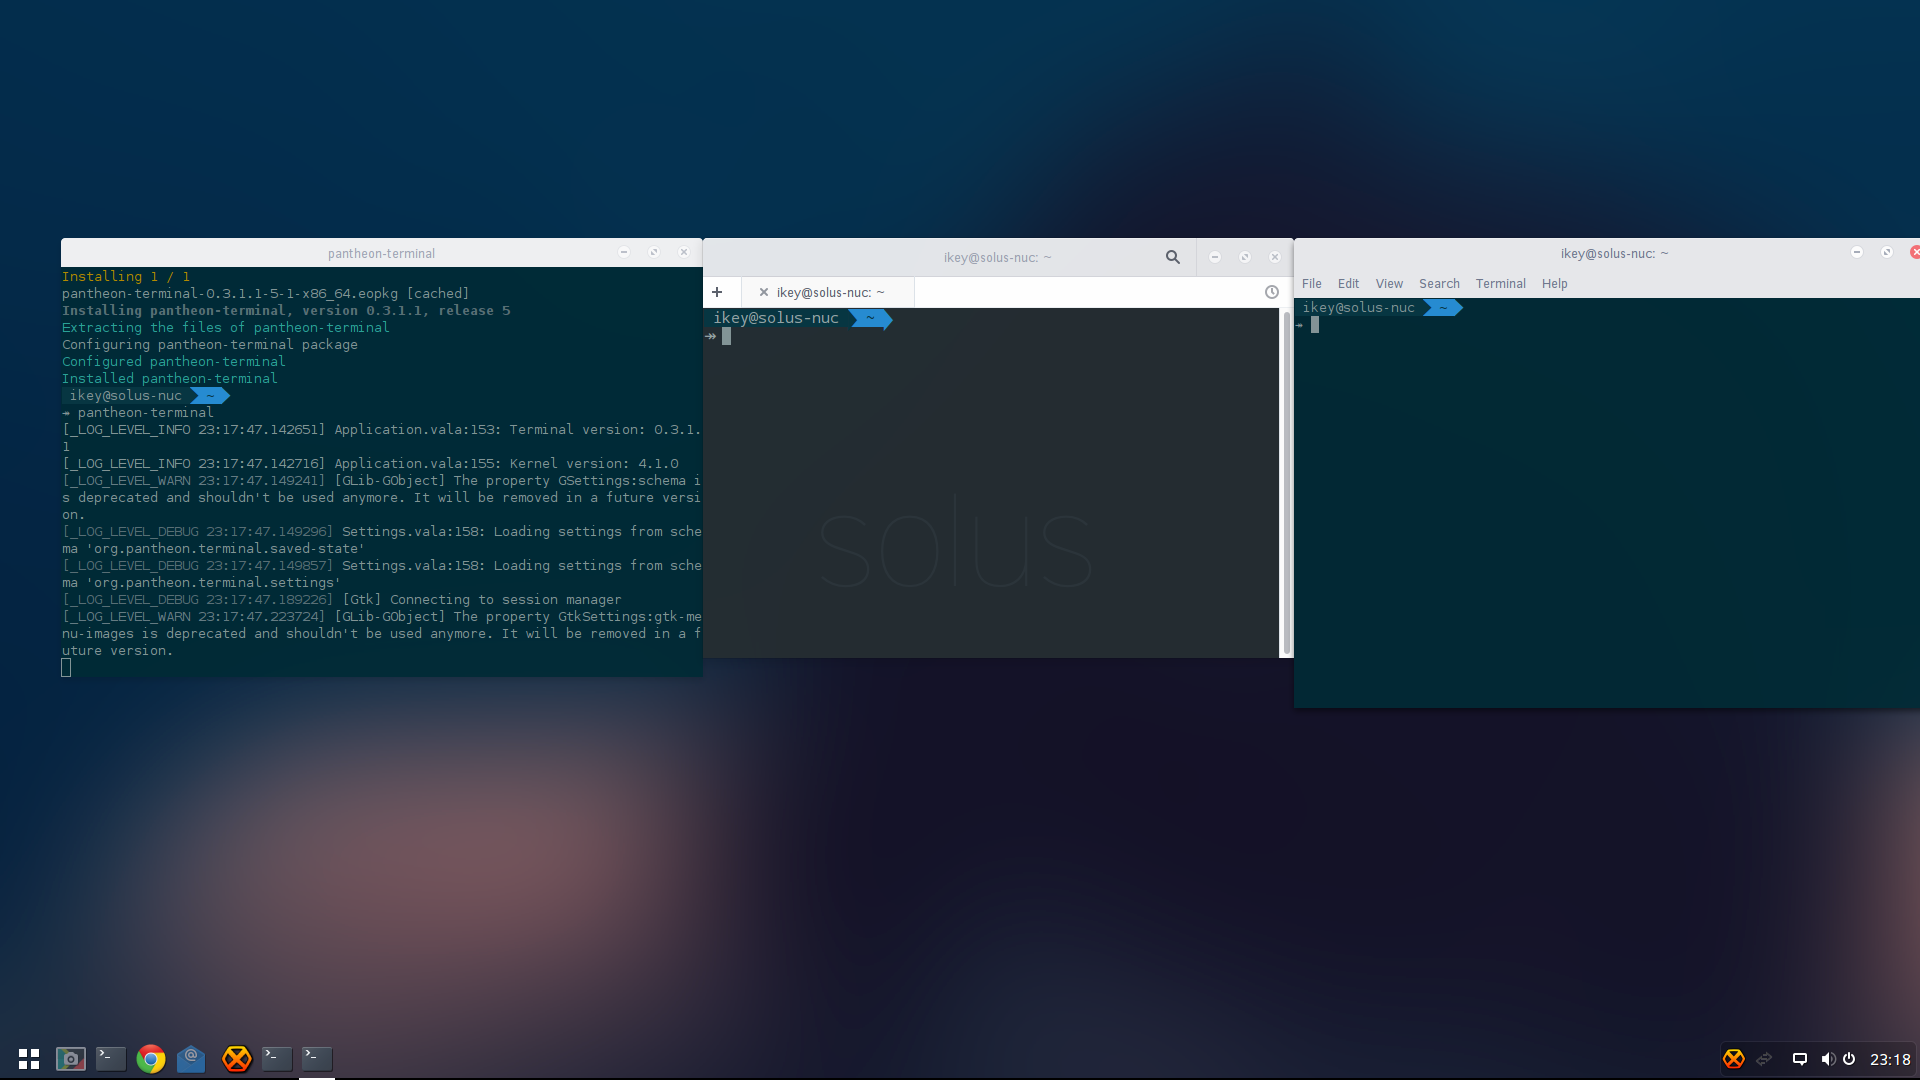Click the 'Configured pantheon-terminal' line
This screenshot has width=1920, height=1080.
pyautogui.click(x=174, y=362)
